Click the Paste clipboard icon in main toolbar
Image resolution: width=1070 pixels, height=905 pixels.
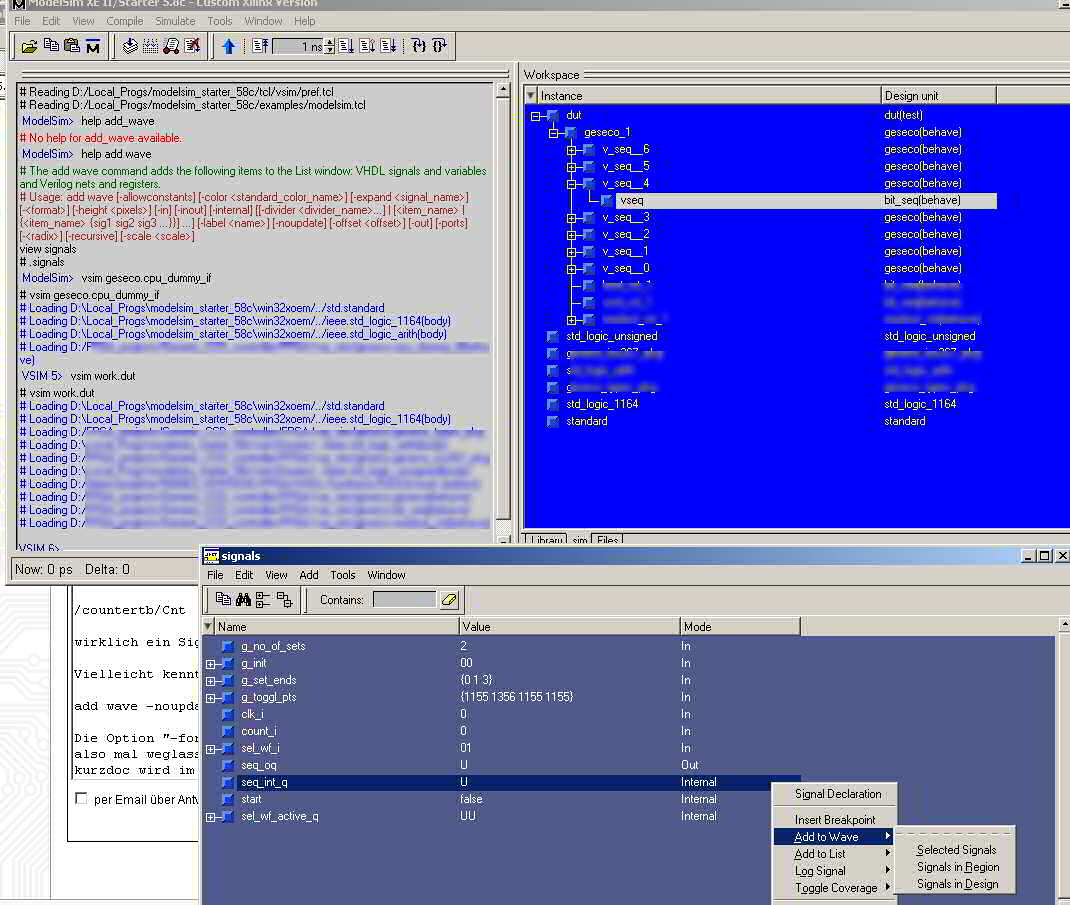click(x=72, y=45)
